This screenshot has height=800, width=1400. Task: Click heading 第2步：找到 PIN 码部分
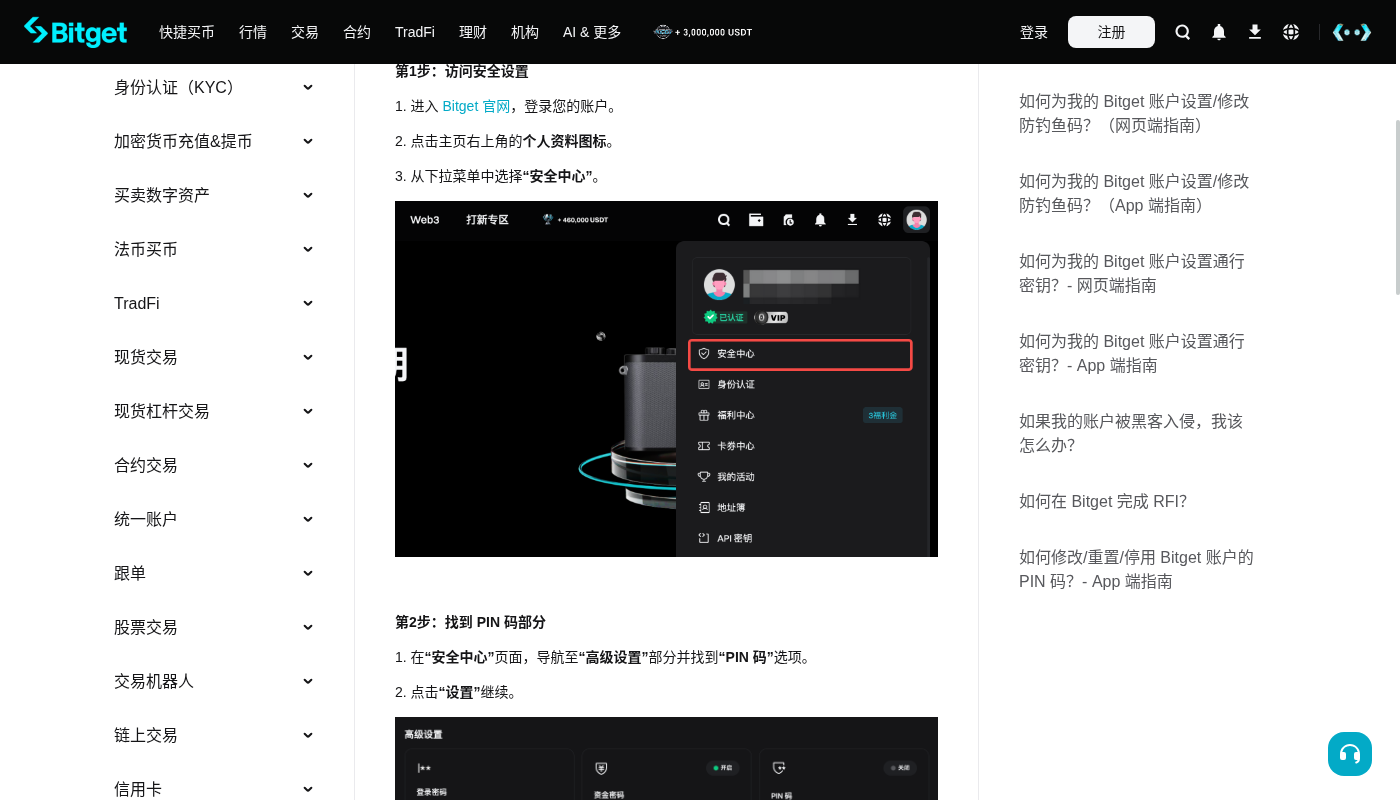click(x=470, y=622)
